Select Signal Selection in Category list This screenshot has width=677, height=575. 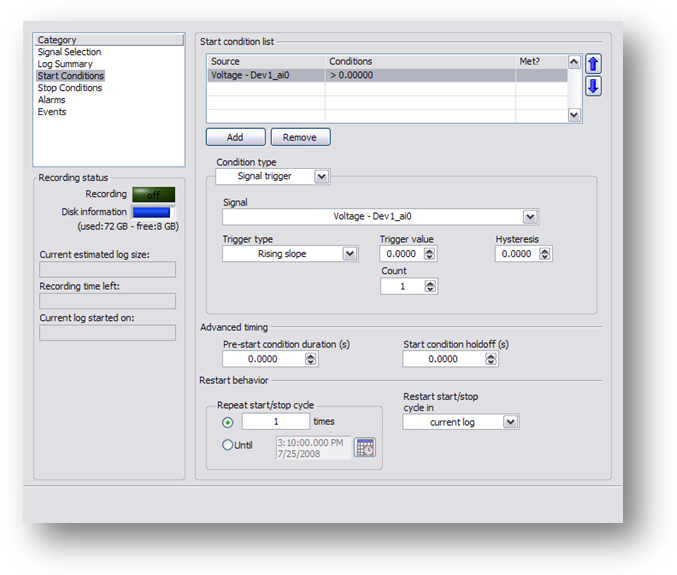pos(69,52)
